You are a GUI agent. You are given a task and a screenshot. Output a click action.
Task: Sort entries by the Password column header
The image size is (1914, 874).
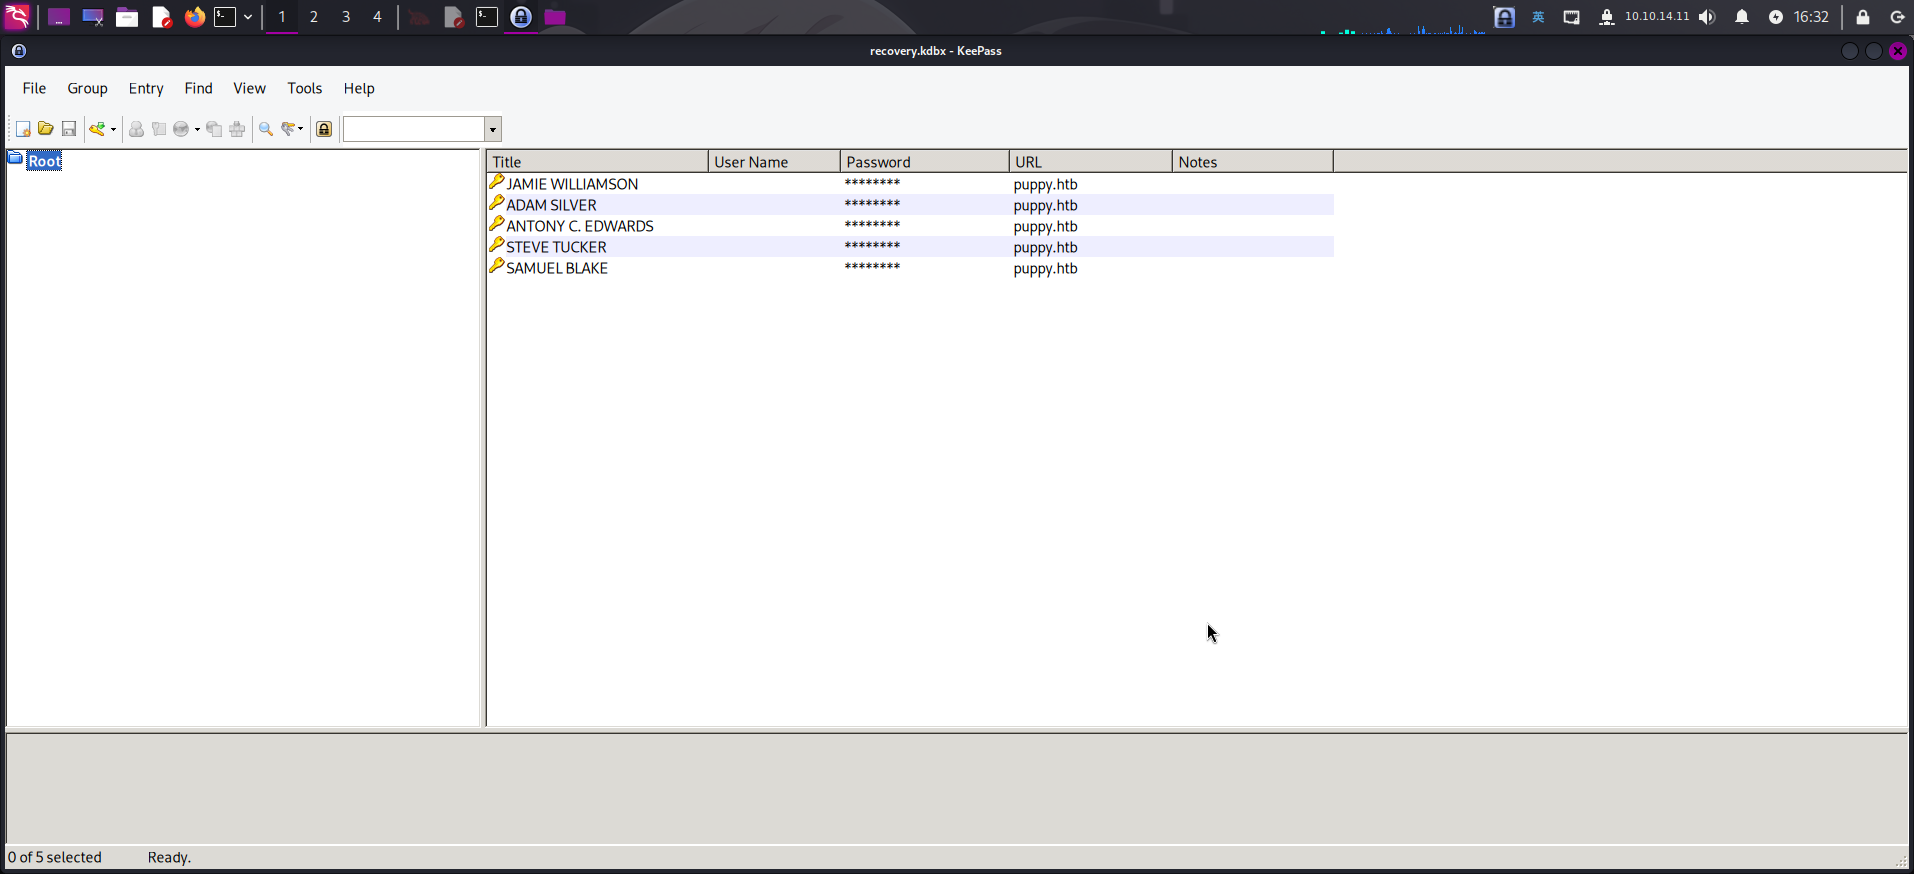(x=925, y=162)
